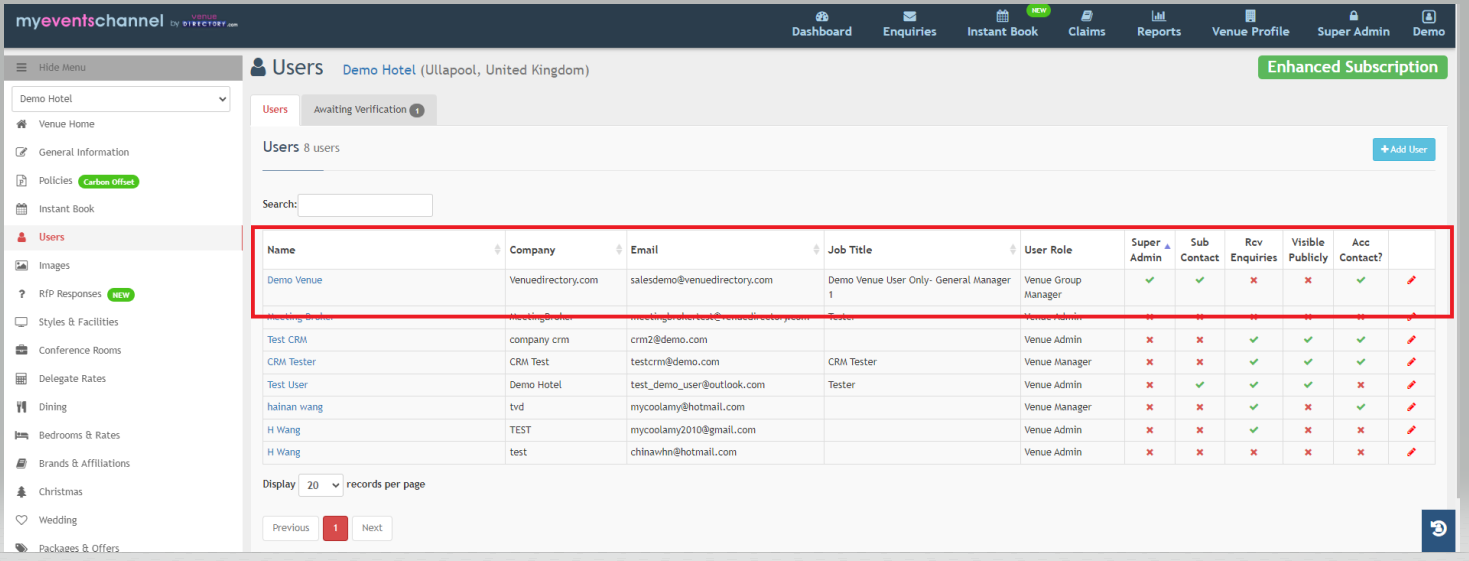Open the Reports chart icon

tap(1159, 16)
